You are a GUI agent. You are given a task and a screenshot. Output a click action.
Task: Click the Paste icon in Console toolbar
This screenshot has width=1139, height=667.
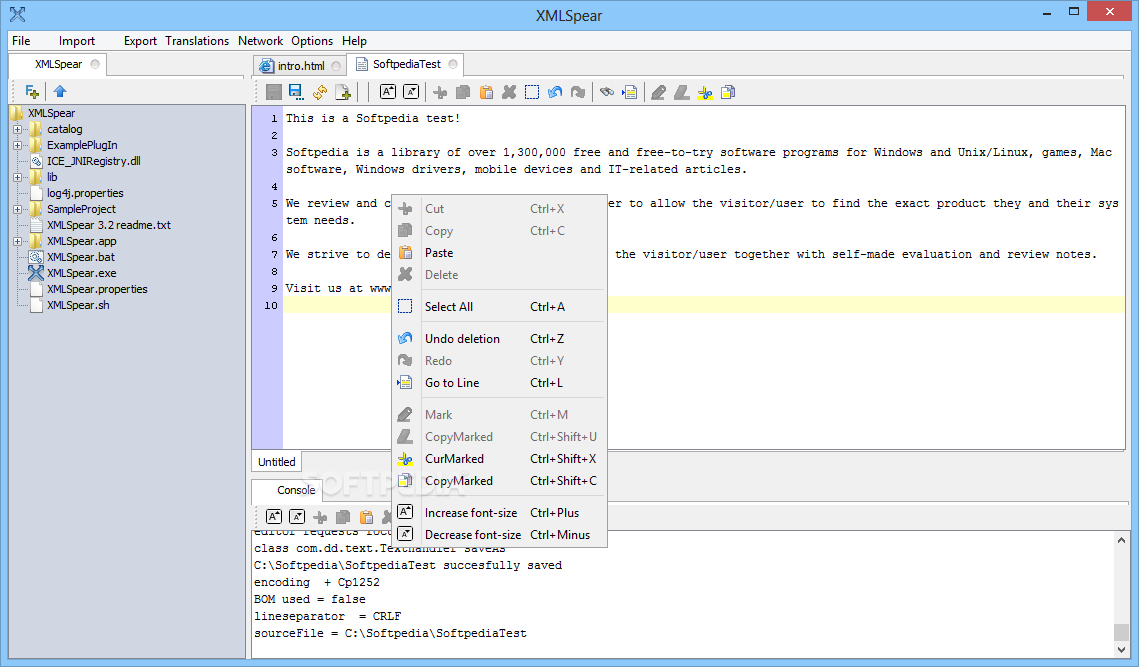[367, 517]
